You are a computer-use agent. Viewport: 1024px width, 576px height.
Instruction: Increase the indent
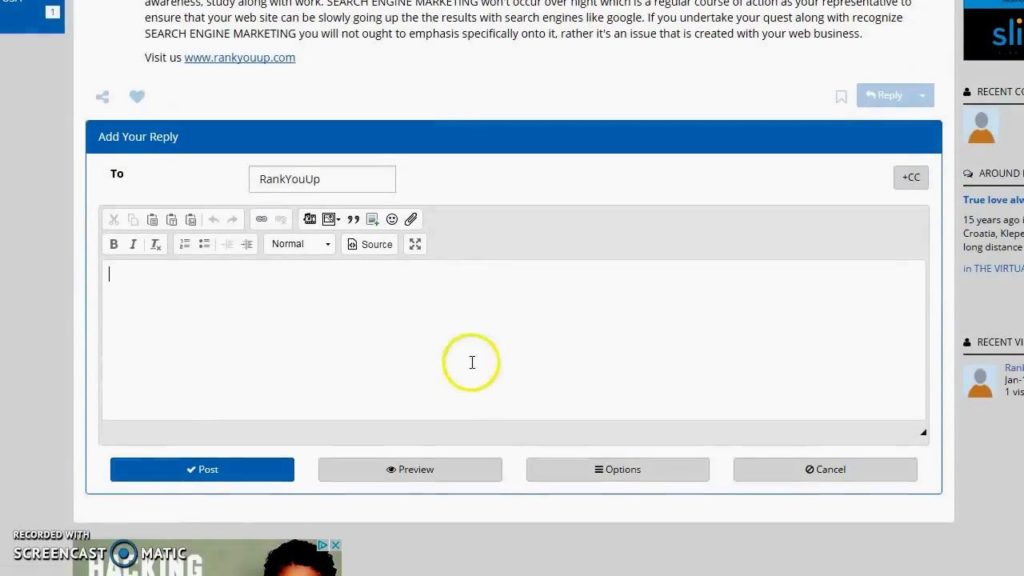click(247, 244)
